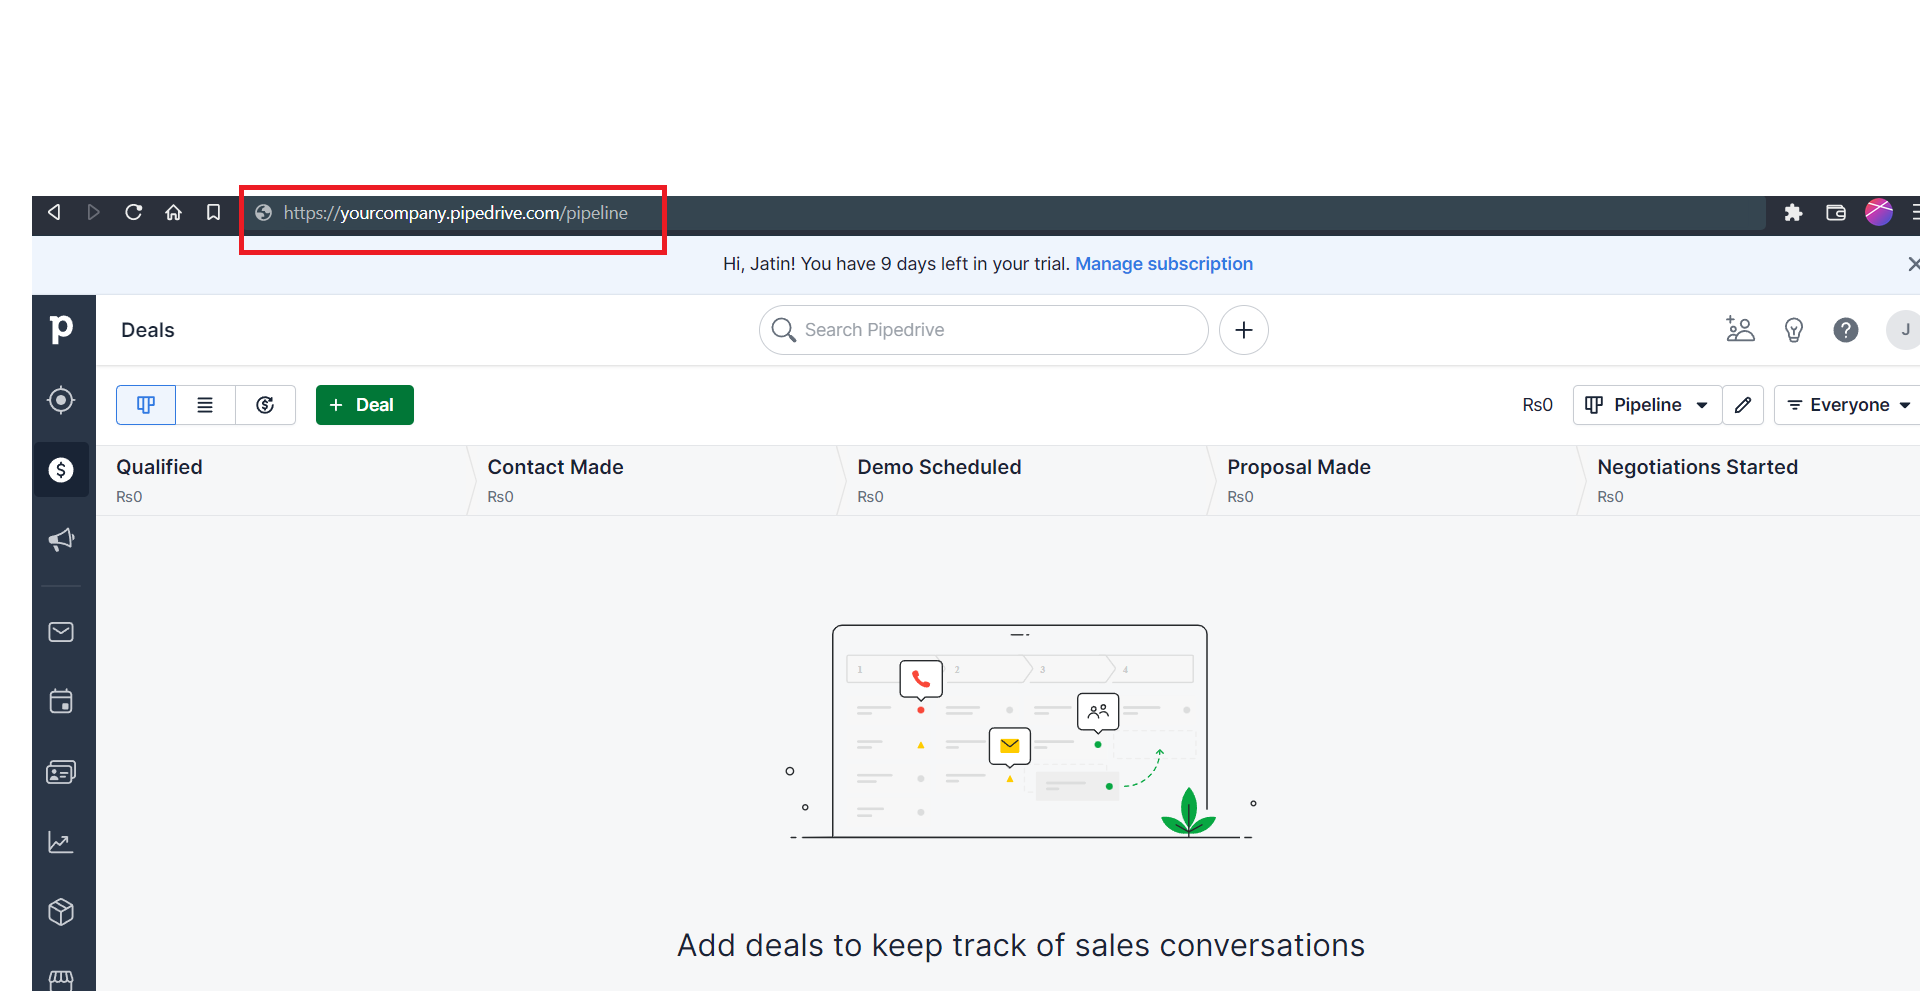This screenshot has height=991, width=1920.
Task: Open the Activities calendar sidebar icon
Action: [61, 702]
